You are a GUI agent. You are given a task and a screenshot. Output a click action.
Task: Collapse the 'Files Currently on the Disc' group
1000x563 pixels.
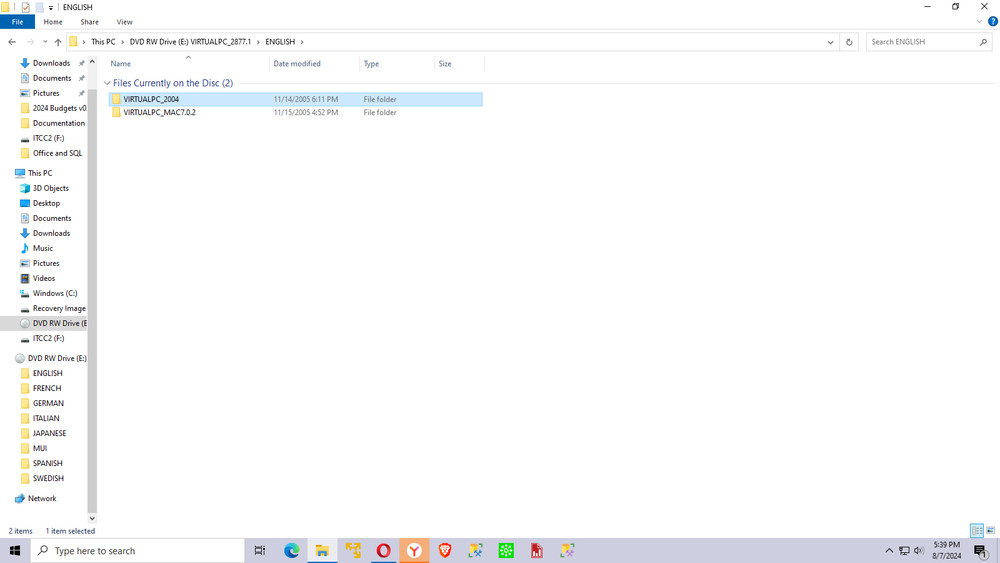(107, 83)
